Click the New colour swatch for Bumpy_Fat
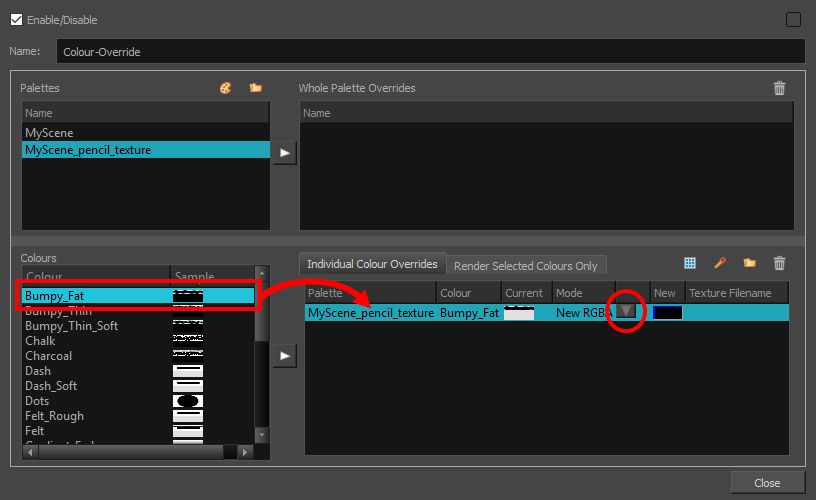 tap(667, 313)
